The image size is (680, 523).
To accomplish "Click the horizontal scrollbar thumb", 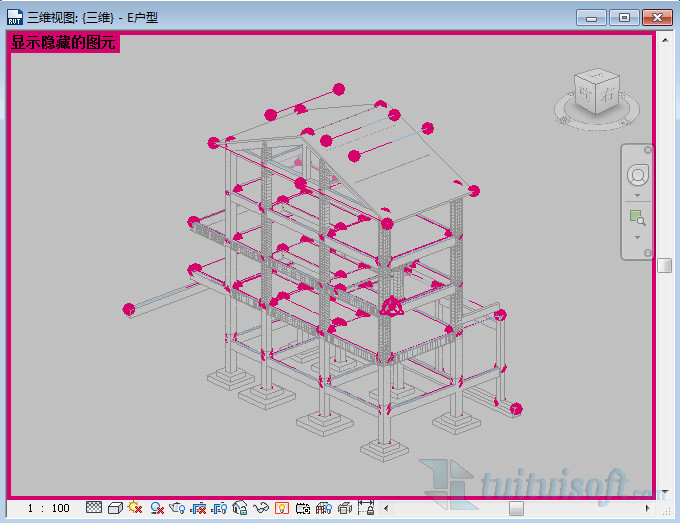I will click(516, 508).
